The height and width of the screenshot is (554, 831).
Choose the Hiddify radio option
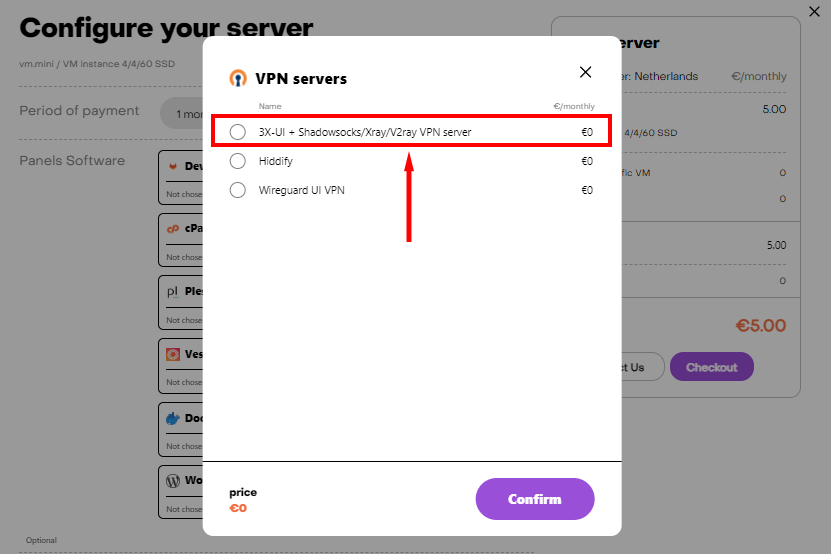pyautogui.click(x=237, y=161)
